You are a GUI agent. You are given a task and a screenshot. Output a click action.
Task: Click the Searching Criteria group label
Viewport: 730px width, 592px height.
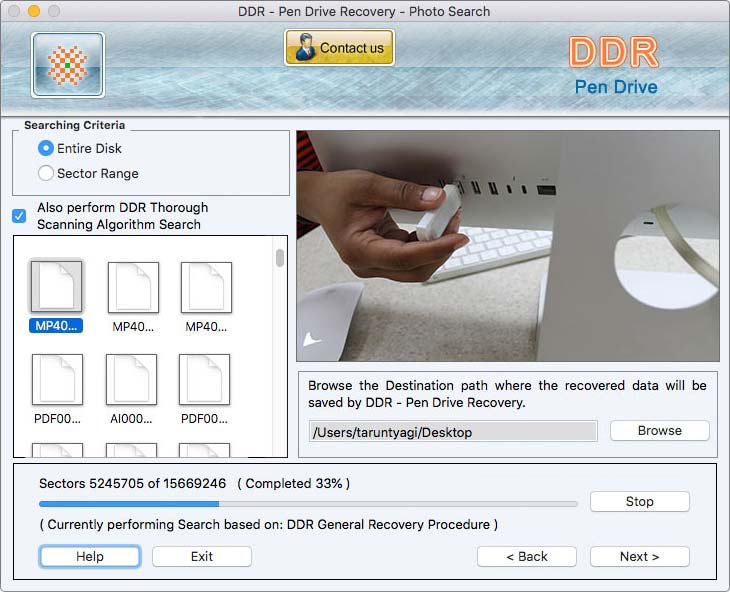tap(74, 125)
